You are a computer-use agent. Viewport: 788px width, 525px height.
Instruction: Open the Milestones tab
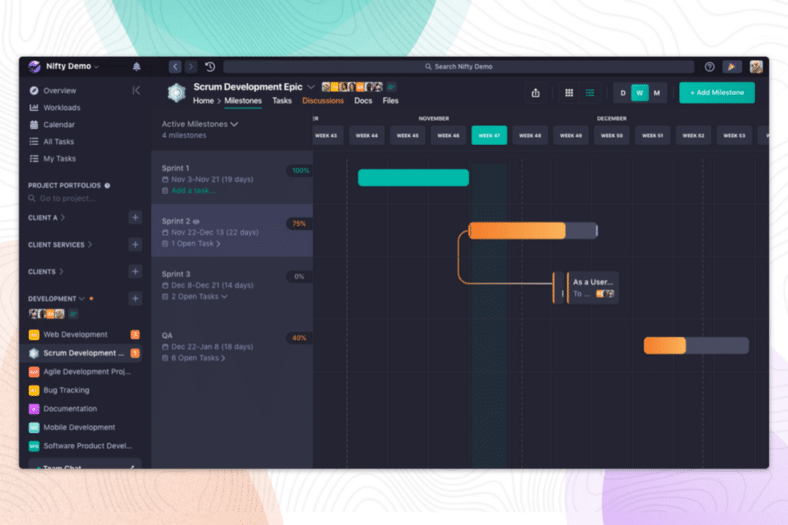pos(243,101)
